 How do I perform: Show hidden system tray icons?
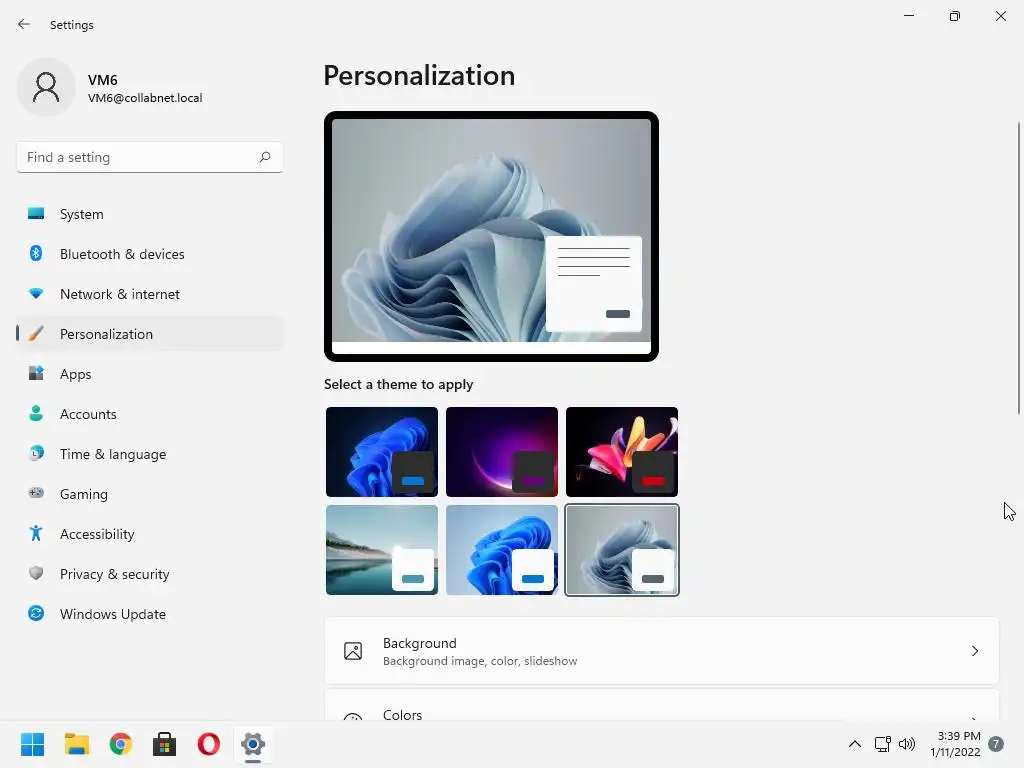tap(854, 744)
